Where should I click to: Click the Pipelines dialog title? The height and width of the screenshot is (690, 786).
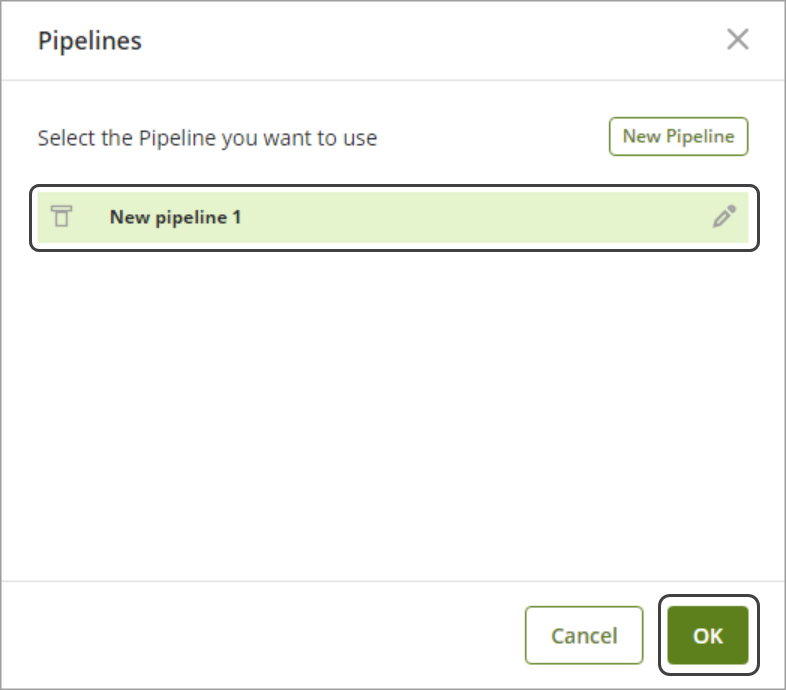point(90,41)
